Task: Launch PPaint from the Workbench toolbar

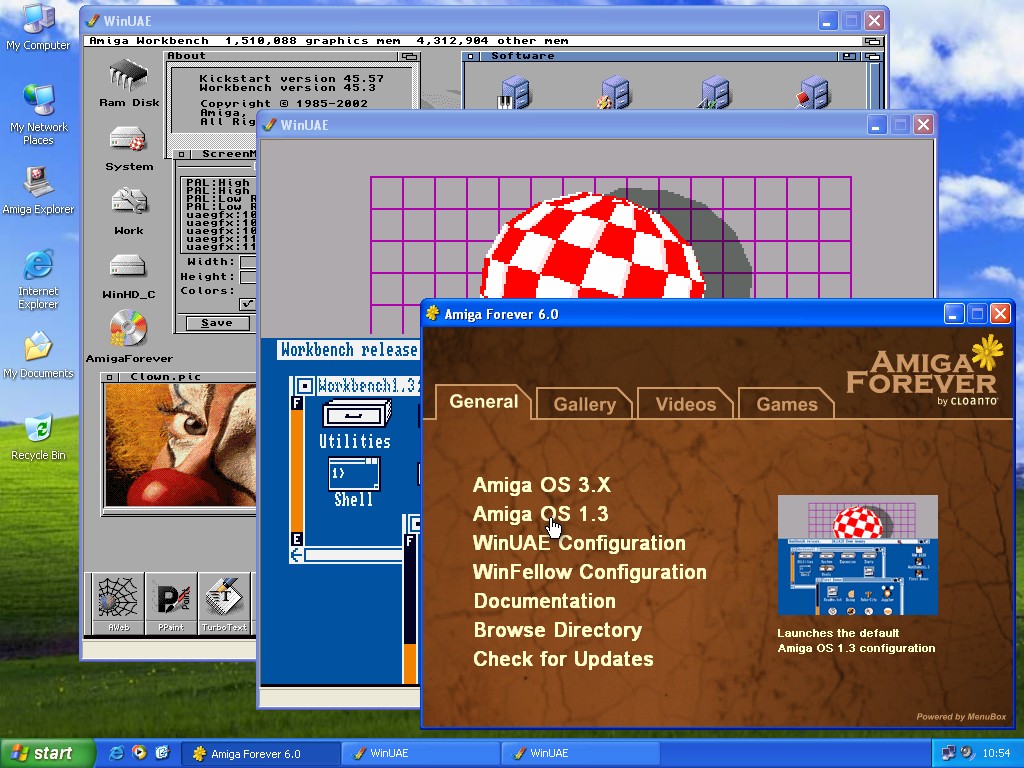Action: click(171, 603)
